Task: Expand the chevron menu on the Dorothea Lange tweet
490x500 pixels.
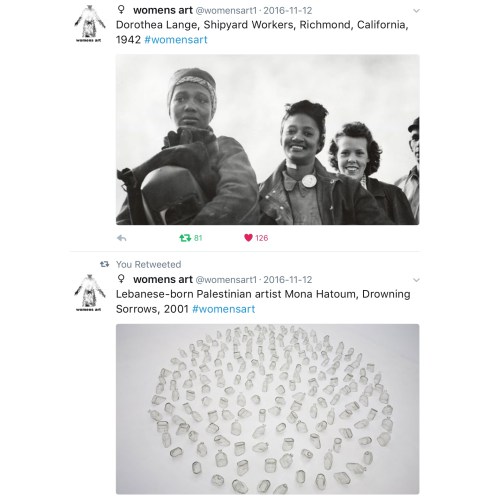Action: [x=416, y=11]
